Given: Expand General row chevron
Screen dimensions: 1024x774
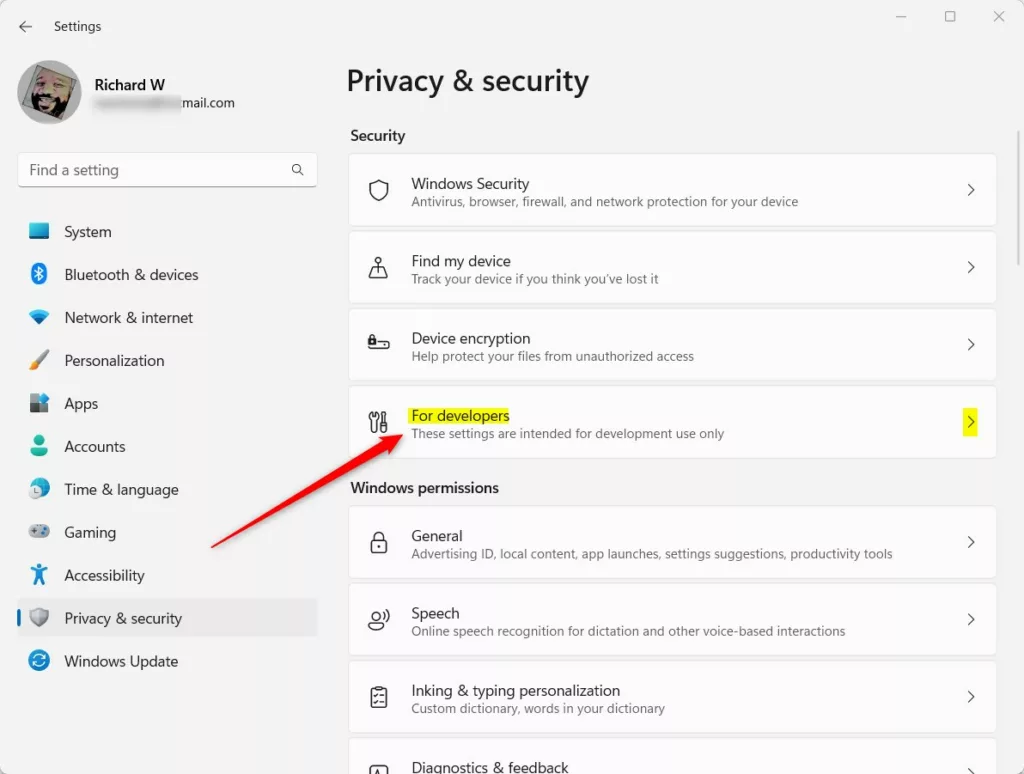Looking at the screenshot, I should click(x=971, y=542).
